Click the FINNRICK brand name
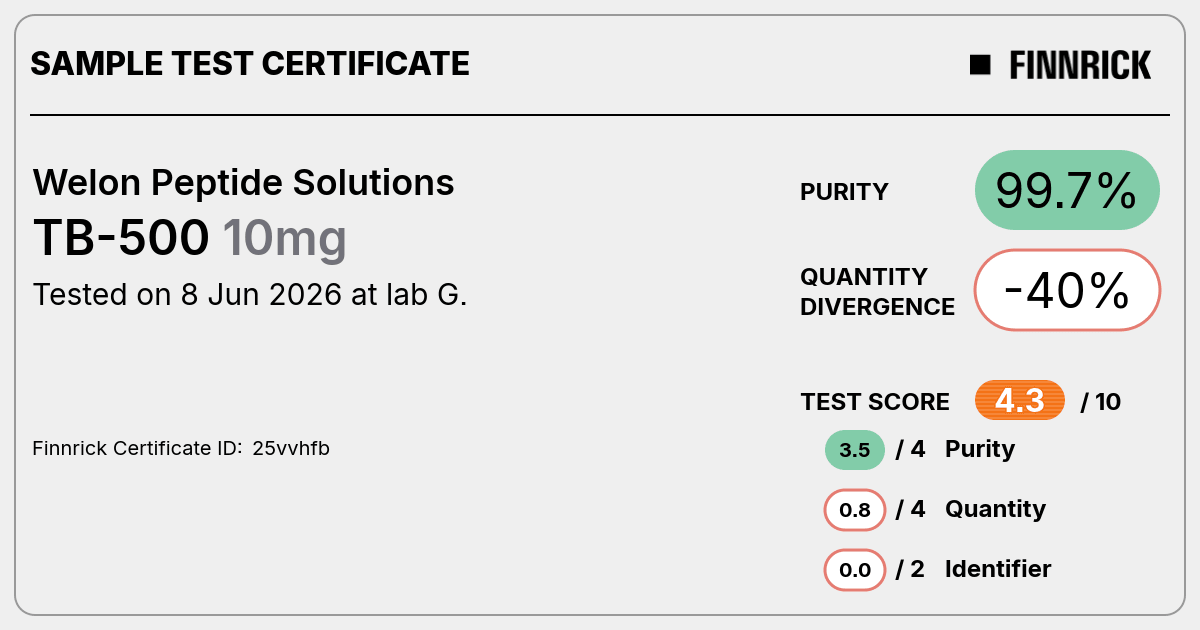This screenshot has height=630, width=1200. tap(1080, 65)
